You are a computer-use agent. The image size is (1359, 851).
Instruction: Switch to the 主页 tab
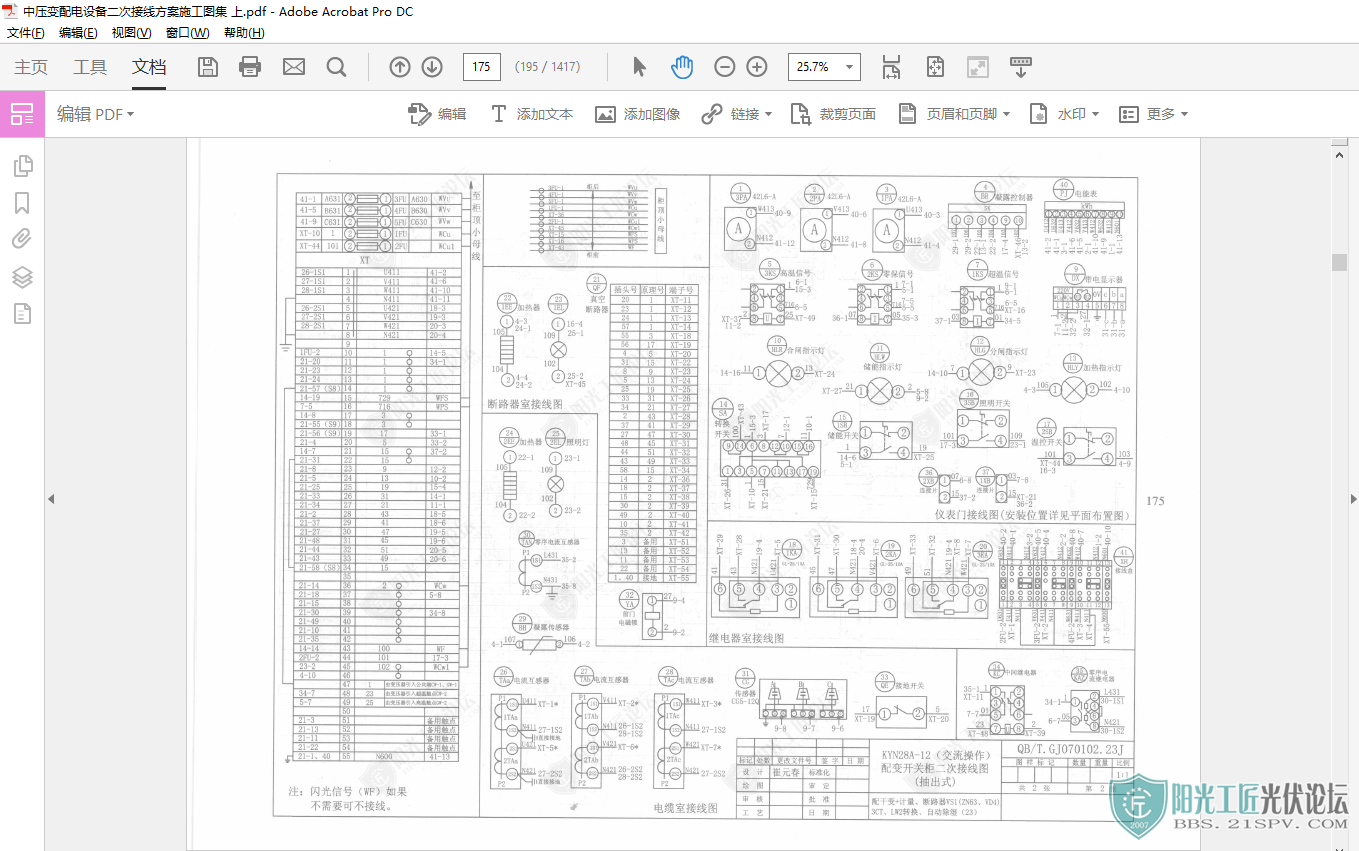[31, 67]
